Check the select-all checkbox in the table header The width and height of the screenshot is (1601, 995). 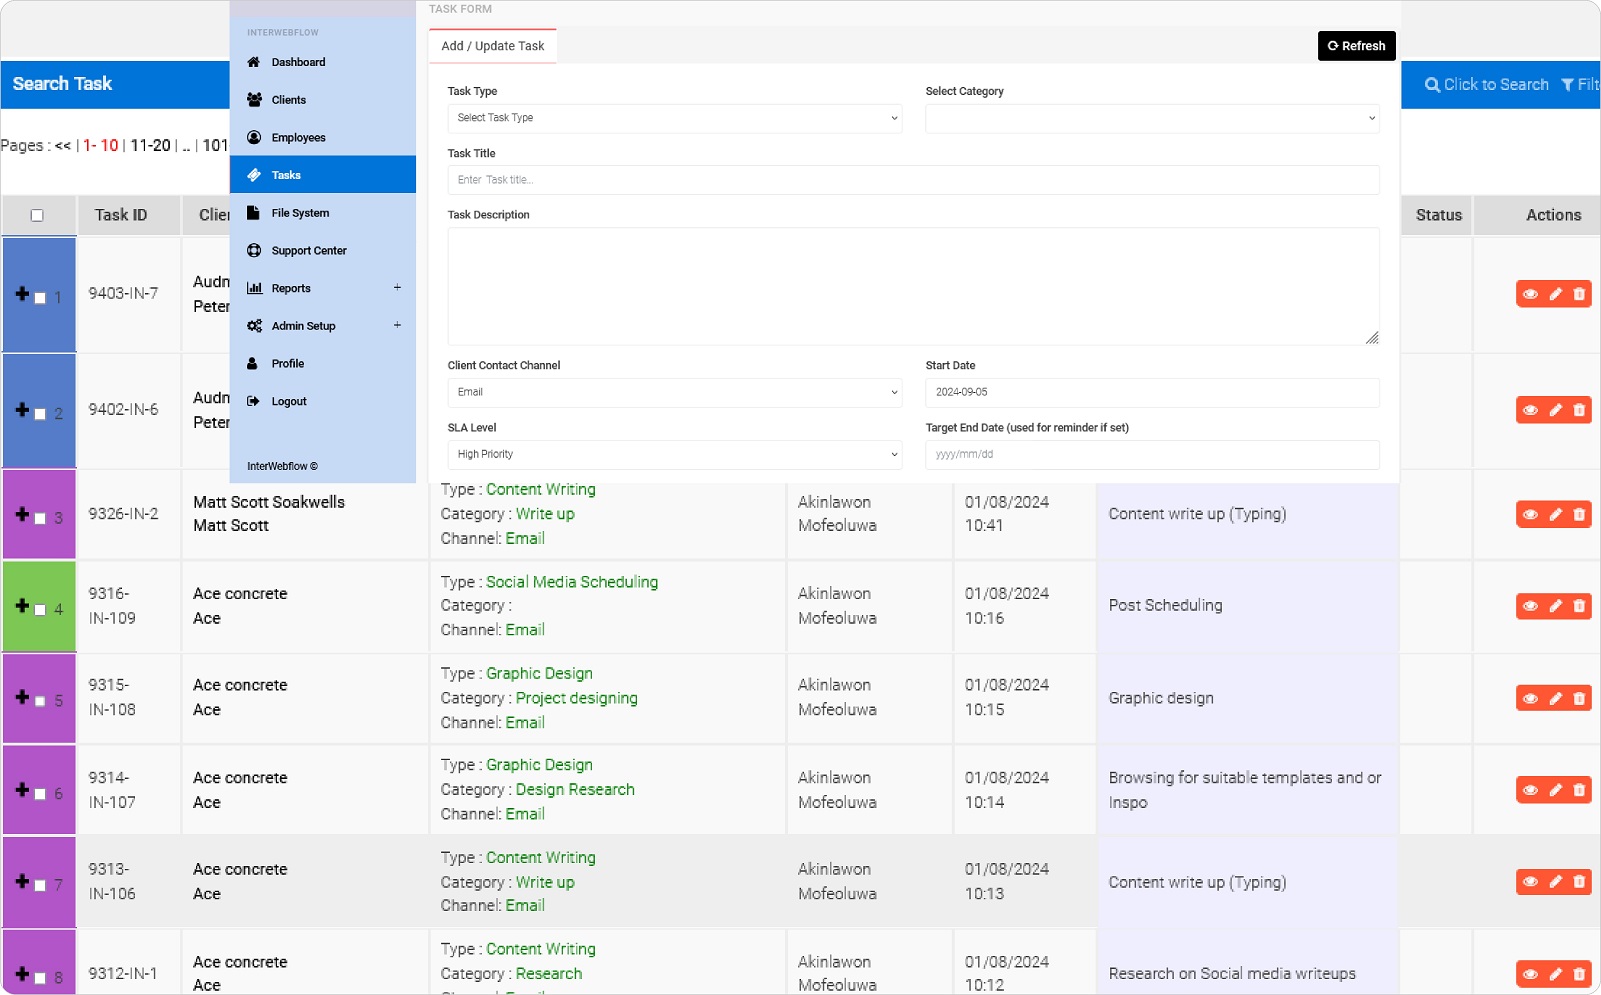(38, 215)
